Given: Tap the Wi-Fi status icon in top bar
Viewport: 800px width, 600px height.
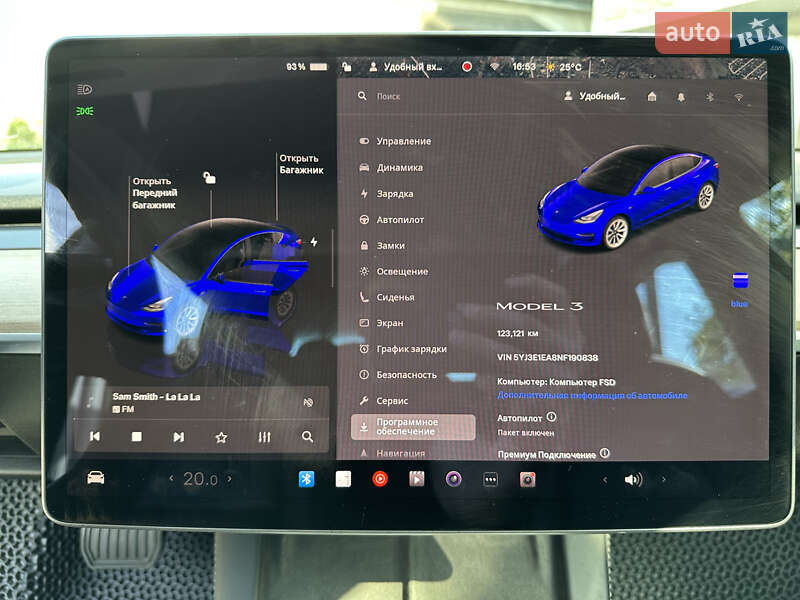Looking at the screenshot, I should point(494,67).
